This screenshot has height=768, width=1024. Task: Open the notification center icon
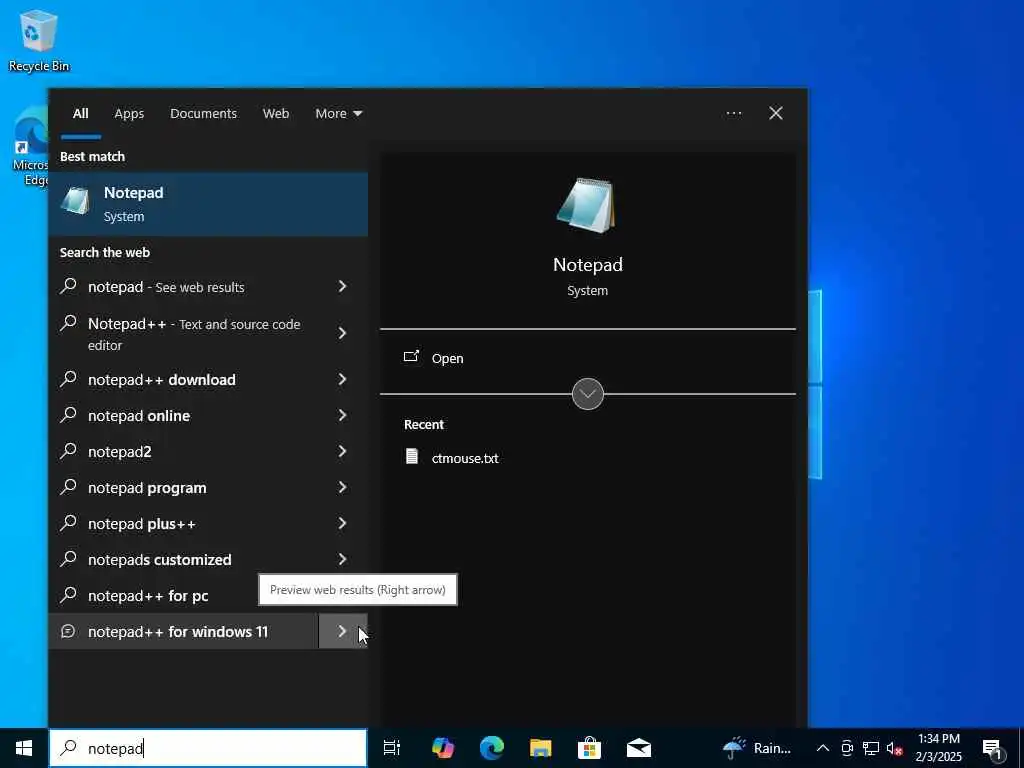click(993, 749)
